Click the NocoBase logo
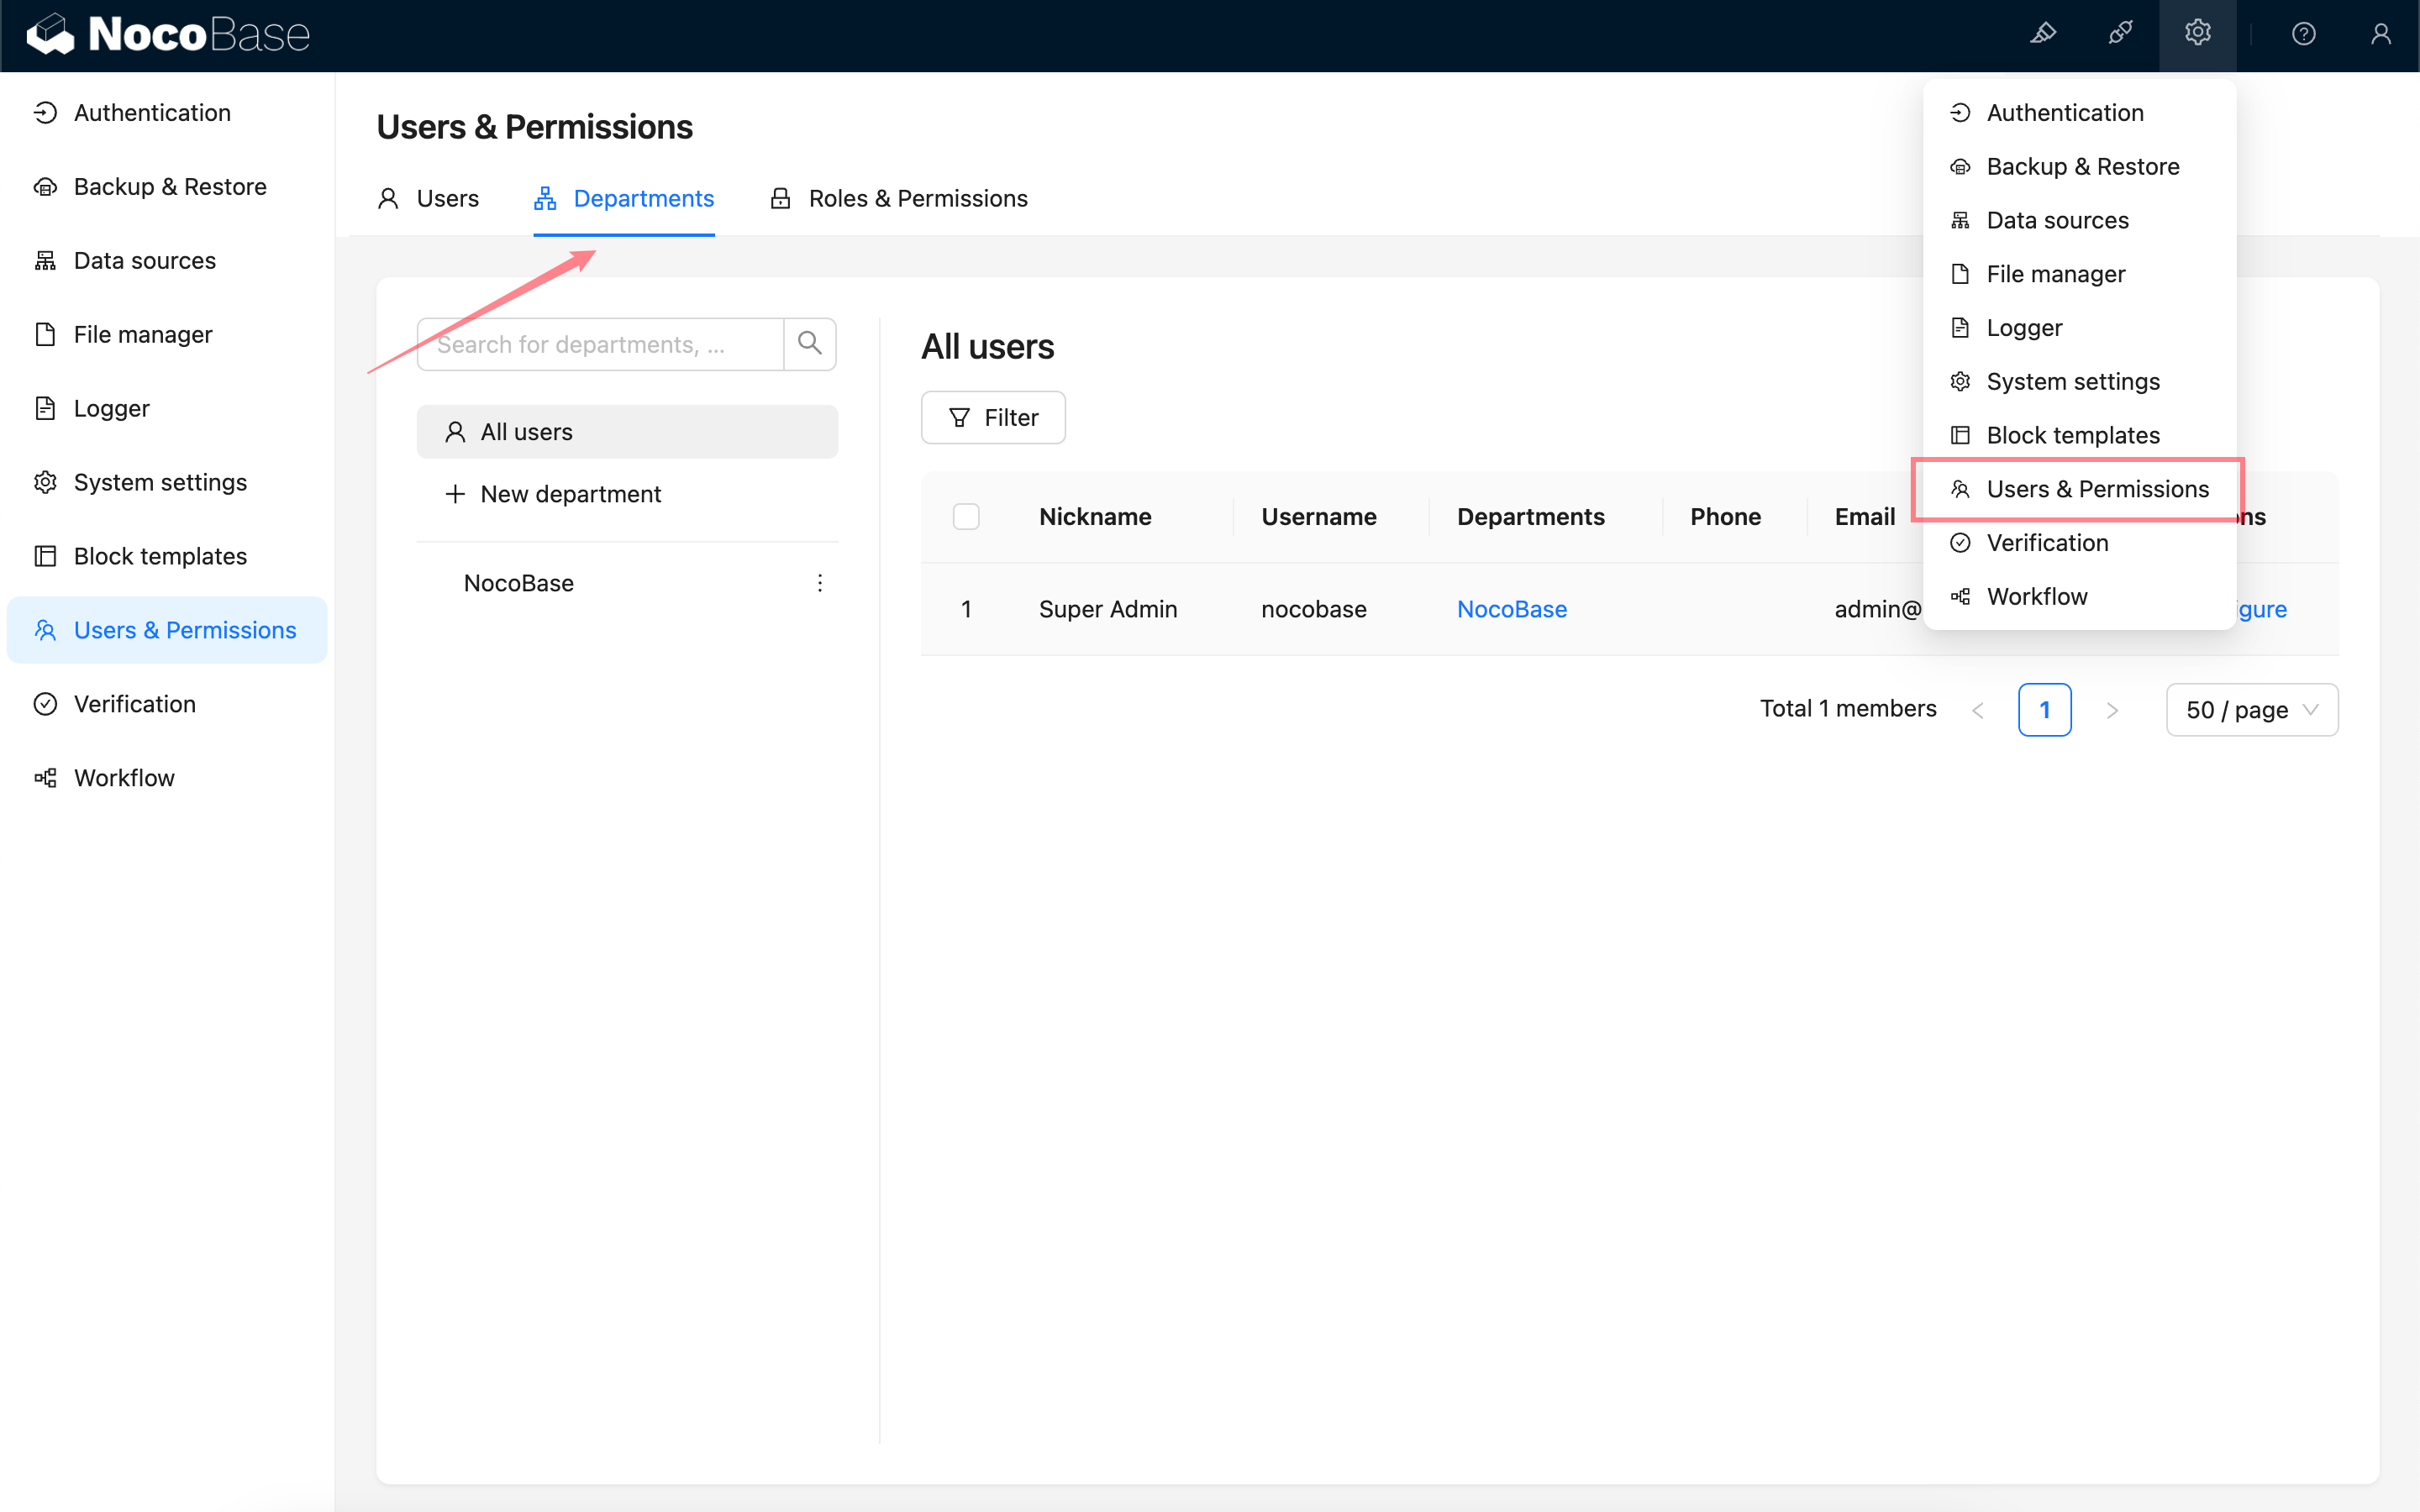 168,34
